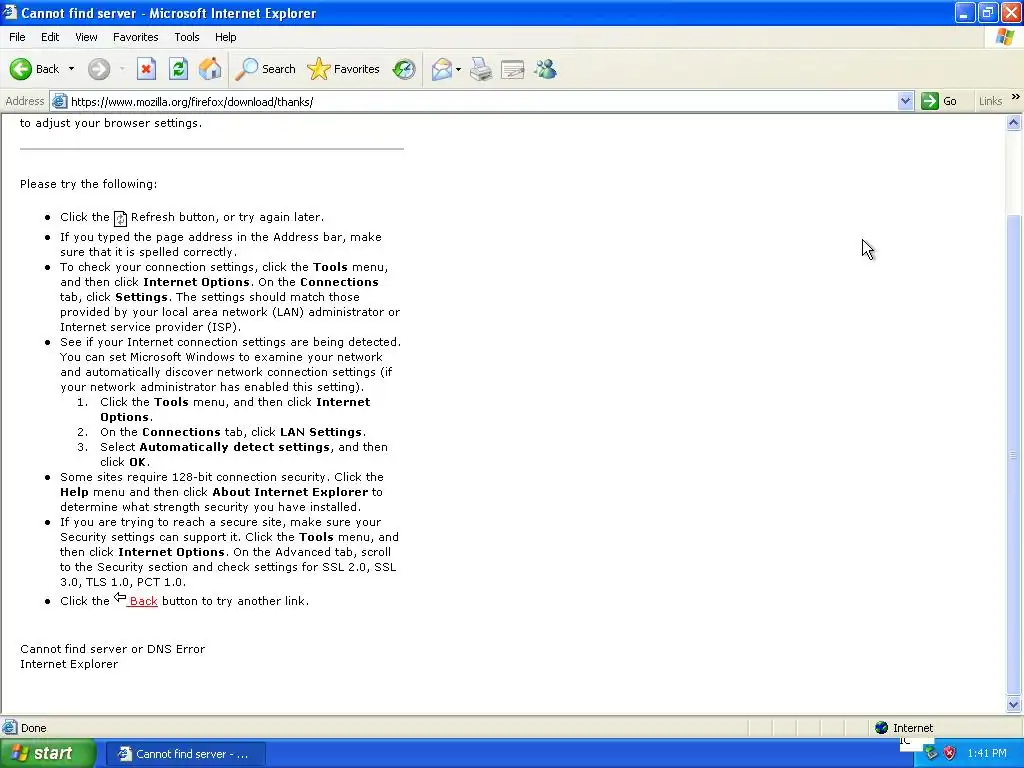The width and height of the screenshot is (1024, 768).
Task: Click the Refresh icon in page text
Action: 120,218
